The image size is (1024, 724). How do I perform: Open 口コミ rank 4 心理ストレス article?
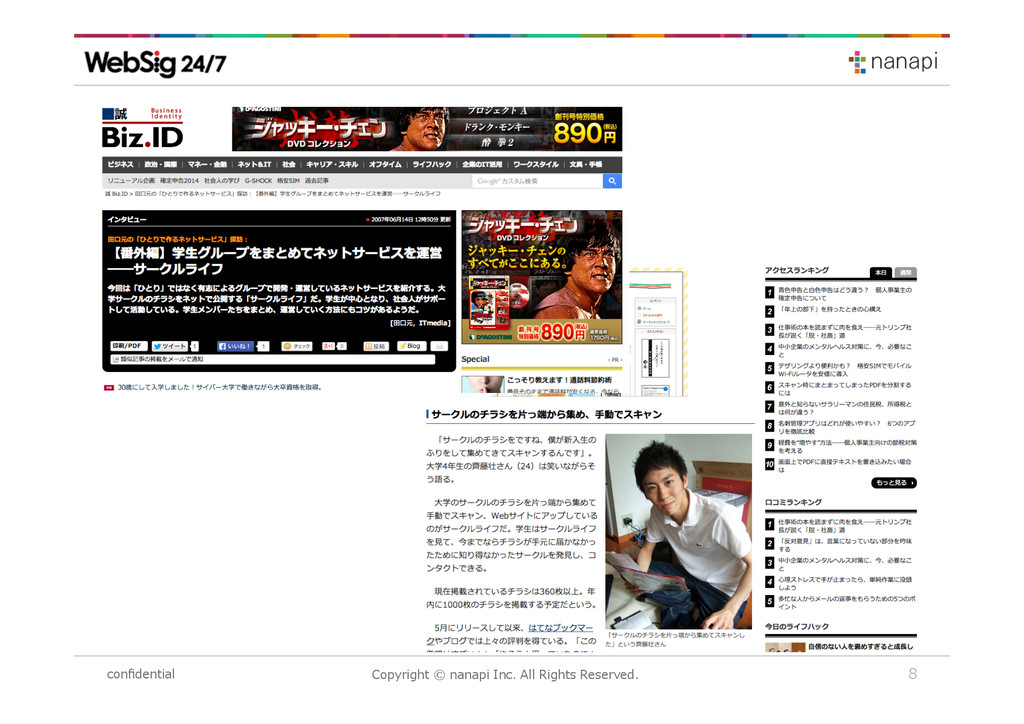tap(844, 583)
